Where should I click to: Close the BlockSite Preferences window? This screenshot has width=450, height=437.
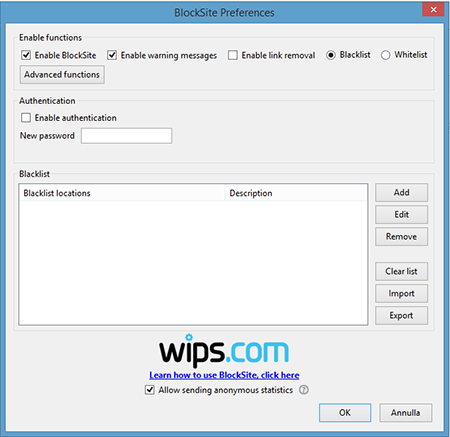pos(433,10)
